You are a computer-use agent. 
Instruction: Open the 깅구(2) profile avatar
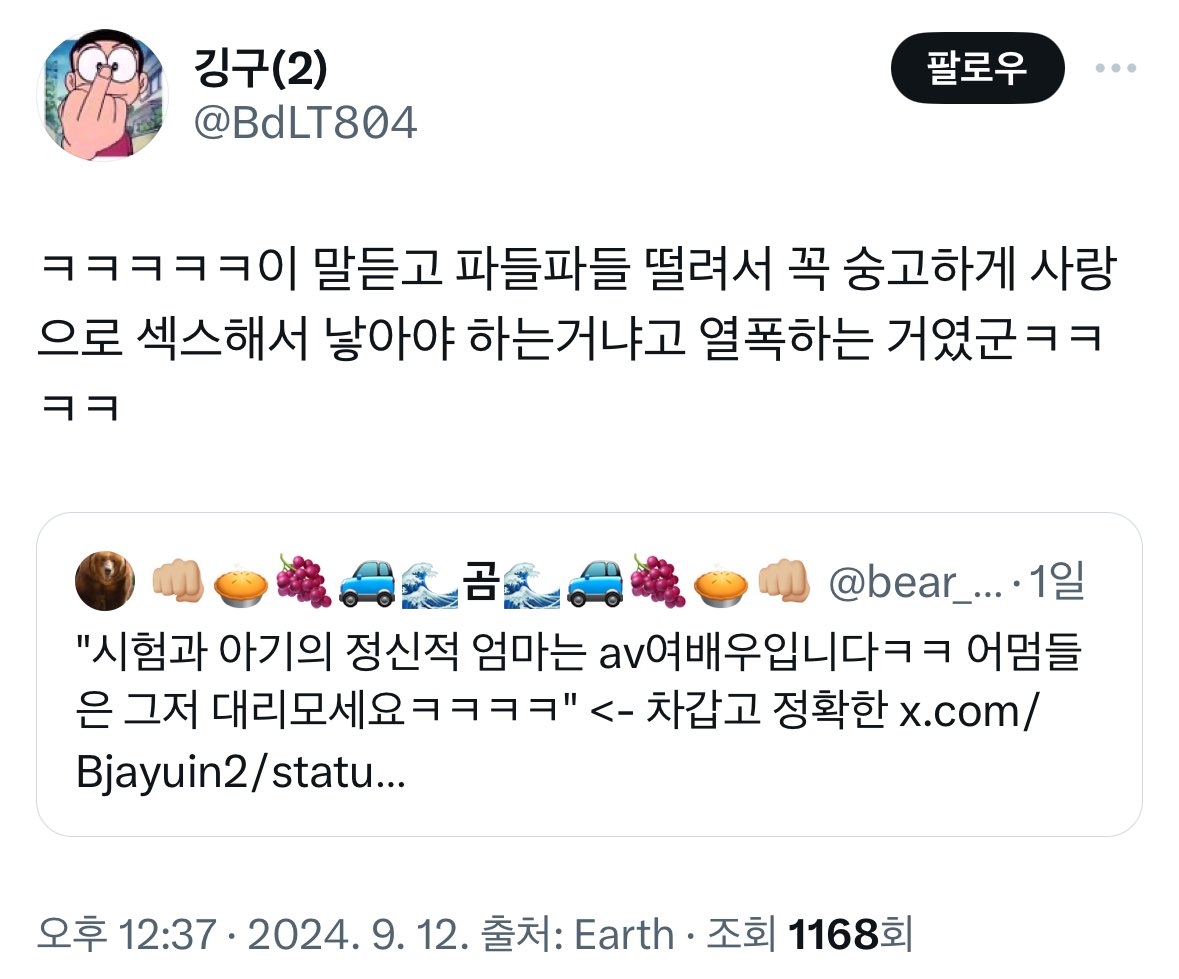point(103,95)
